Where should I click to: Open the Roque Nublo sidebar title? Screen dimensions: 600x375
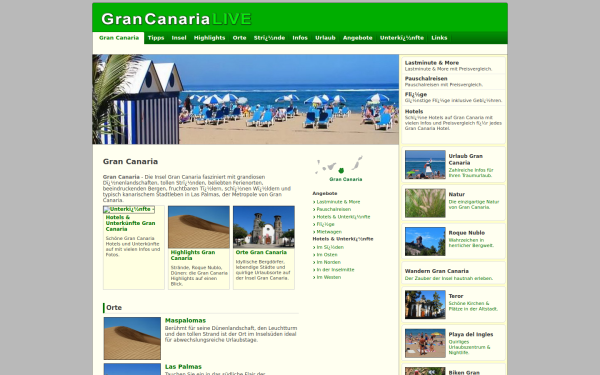[466, 233]
